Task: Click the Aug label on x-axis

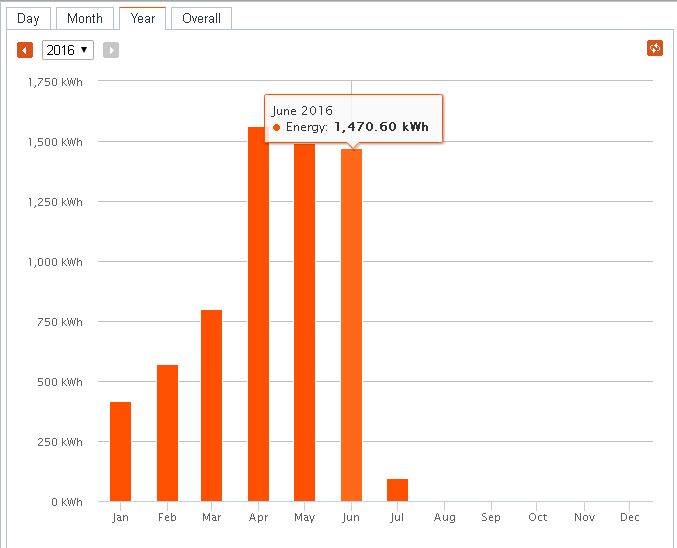Action: click(444, 518)
